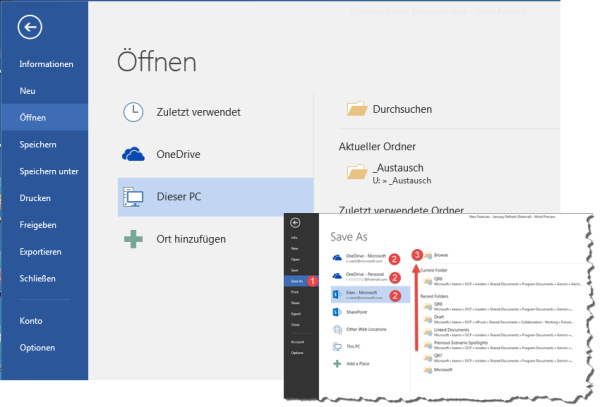Select the highlighted Save As sidebar entry
Image resolution: width=600 pixels, height=407 pixels.
point(301,281)
